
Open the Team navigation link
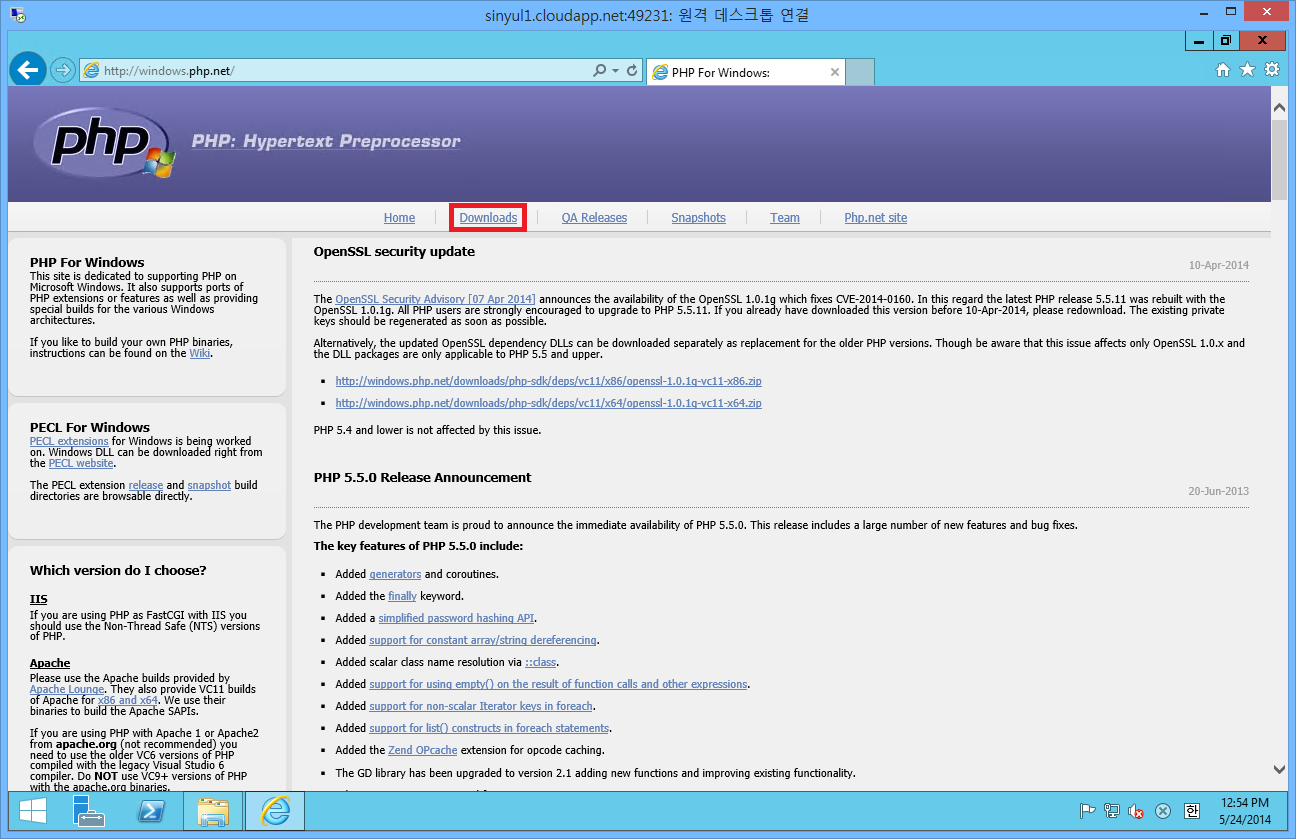pyautogui.click(x=785, y=217)
